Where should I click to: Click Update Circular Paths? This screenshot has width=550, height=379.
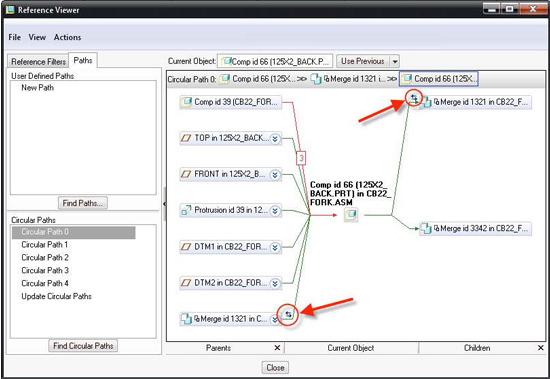click(56, 296)
